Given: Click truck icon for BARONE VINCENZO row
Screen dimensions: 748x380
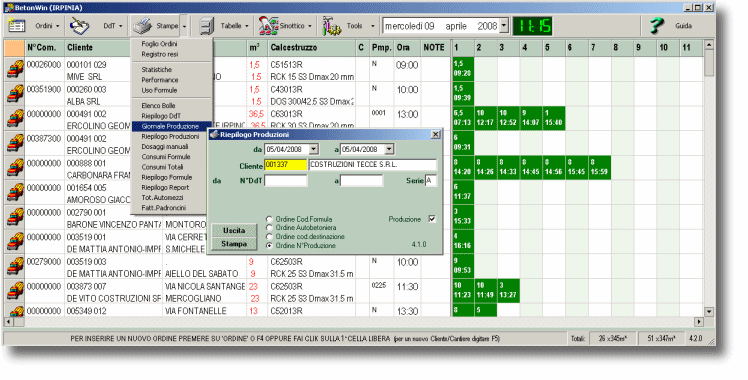Looking at the screenshot, I should pos(15,218).
